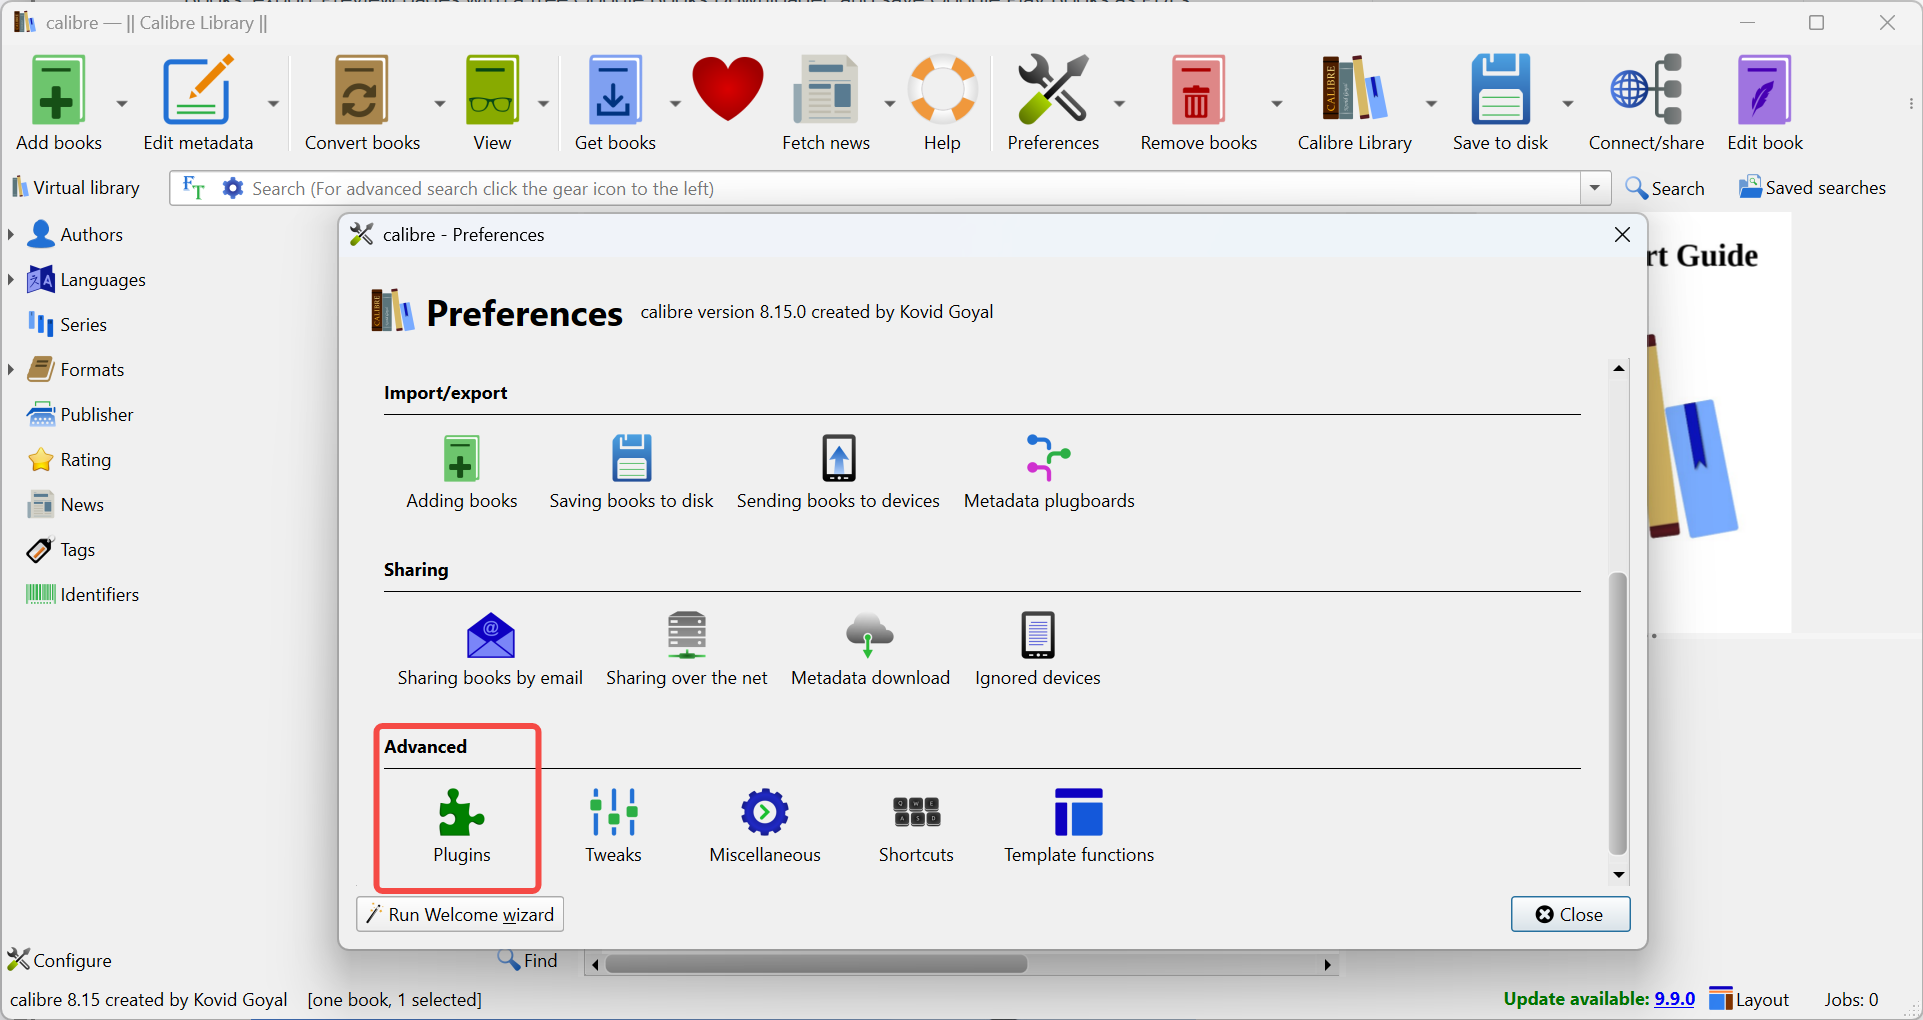Screen dimensions: 1923x1020
Task: Click the search input field
Action: [912, 188]
